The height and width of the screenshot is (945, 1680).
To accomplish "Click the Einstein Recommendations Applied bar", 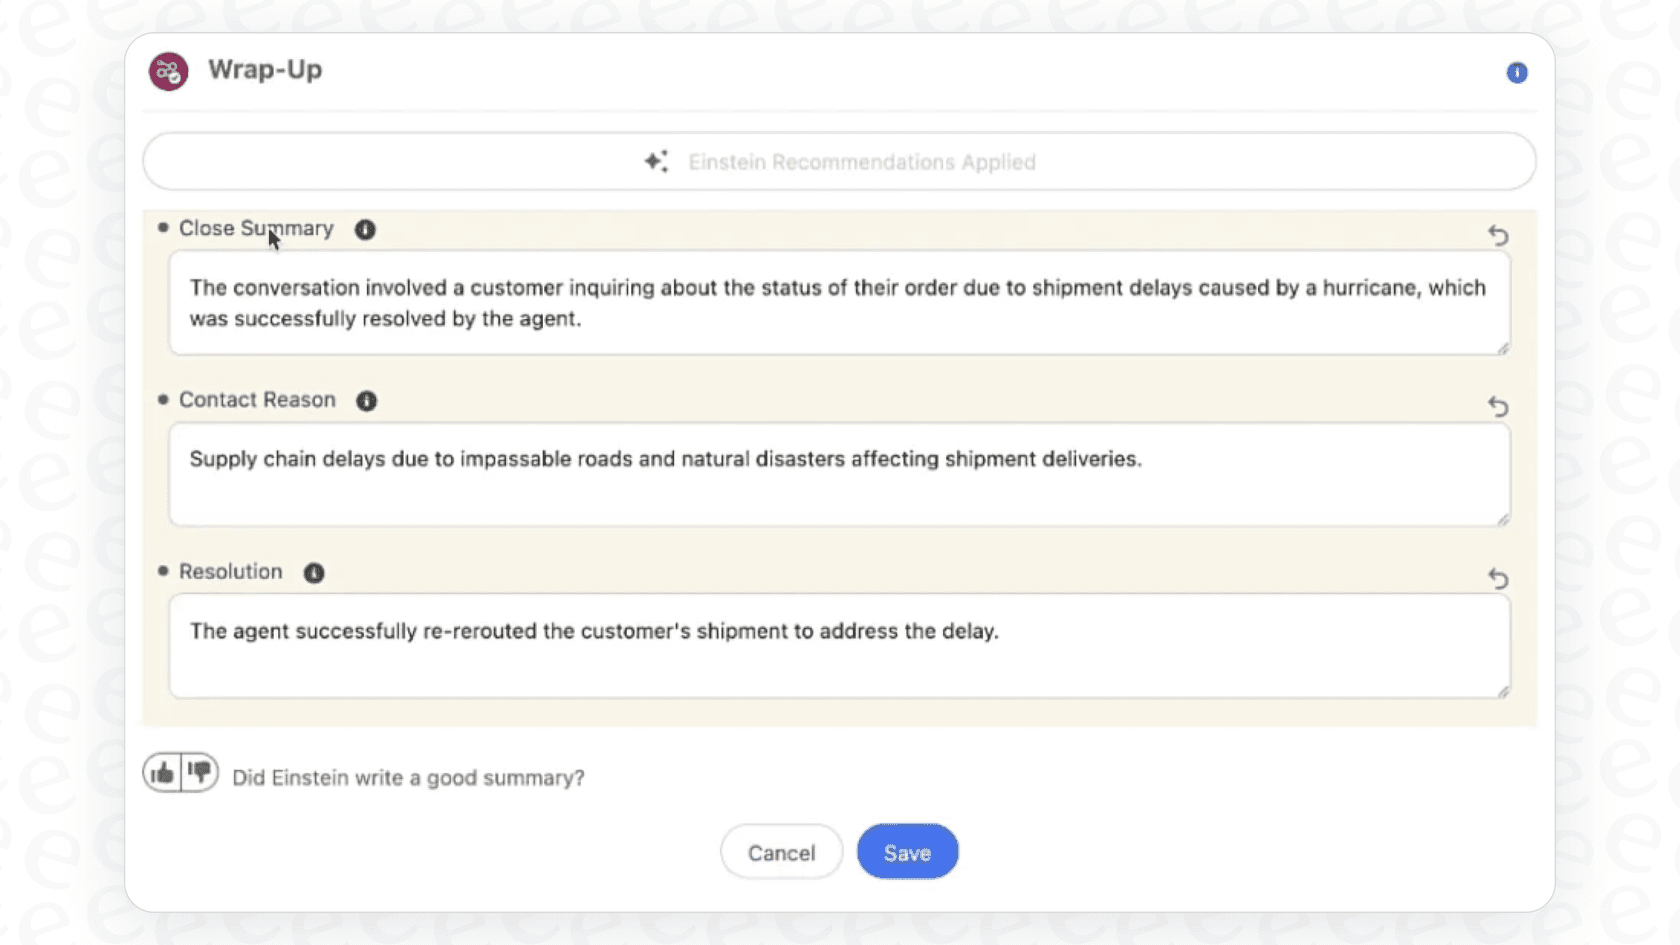I will pos(860,161).
